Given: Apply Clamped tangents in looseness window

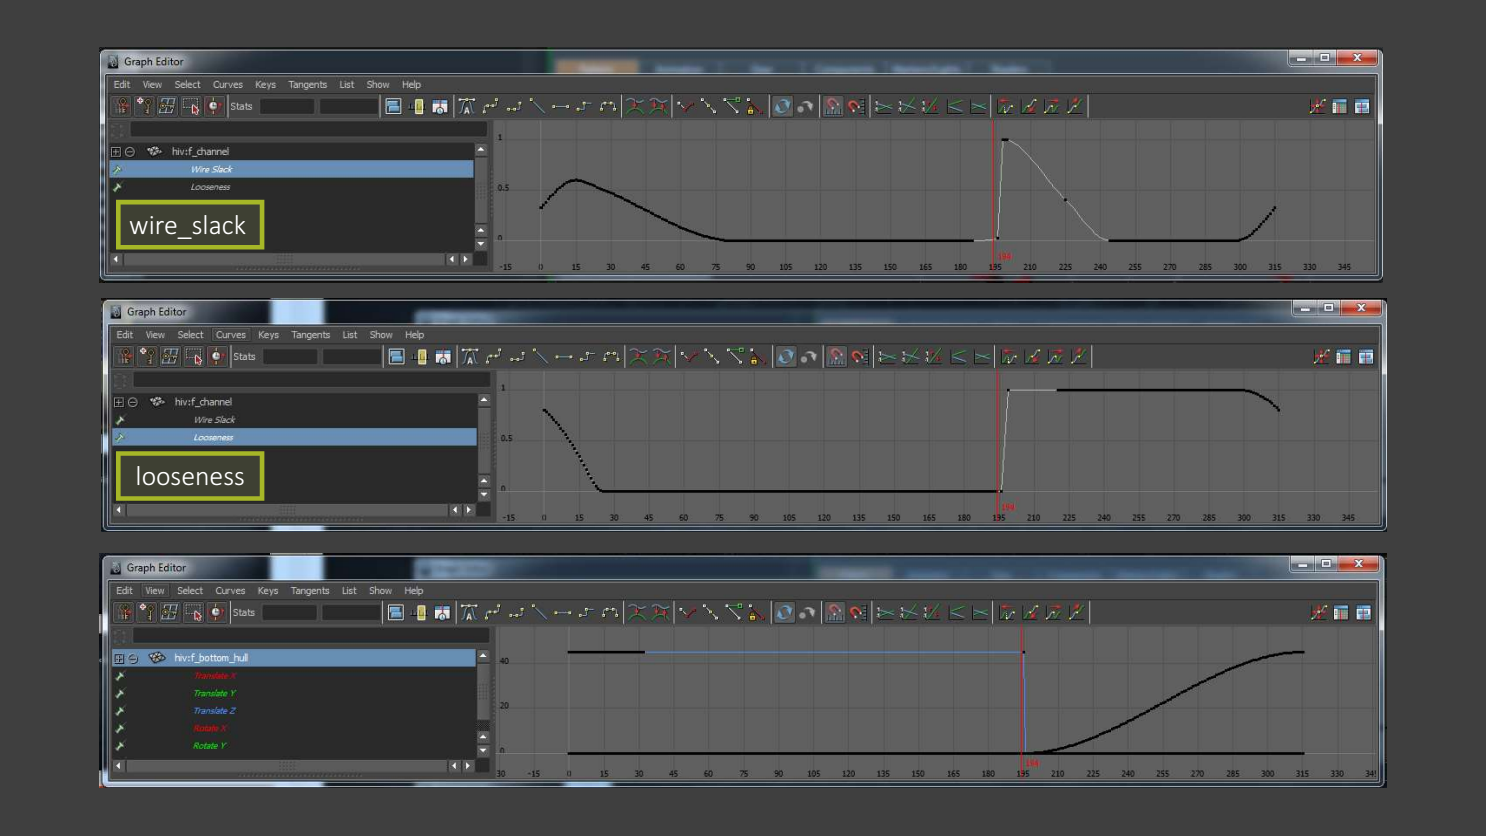Looking at the screenshot, I should tap(517, 356).
